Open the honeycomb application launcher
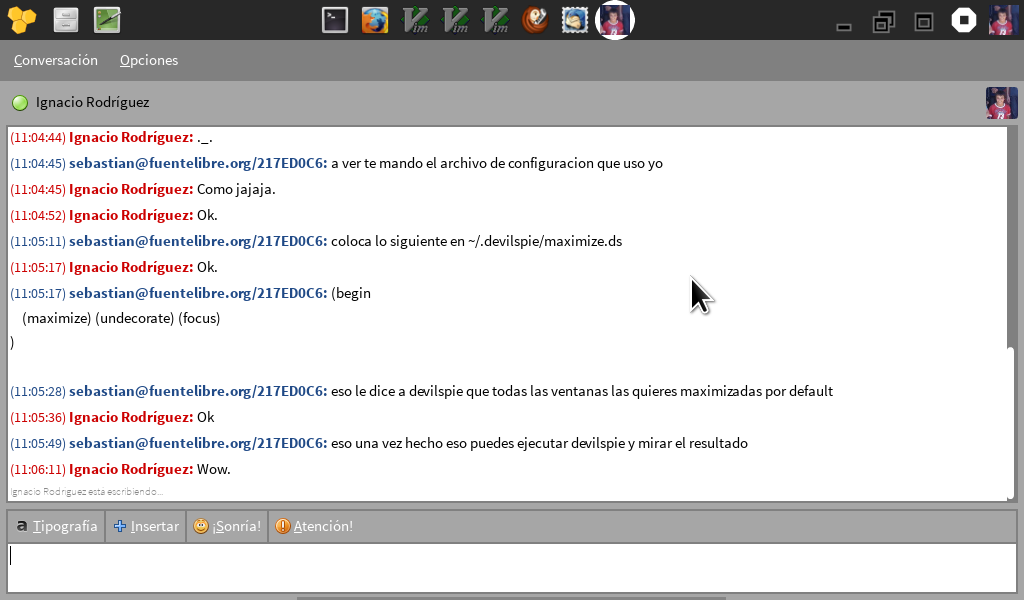The width and height of the screenshot is (1024, 600). (22, 20)
